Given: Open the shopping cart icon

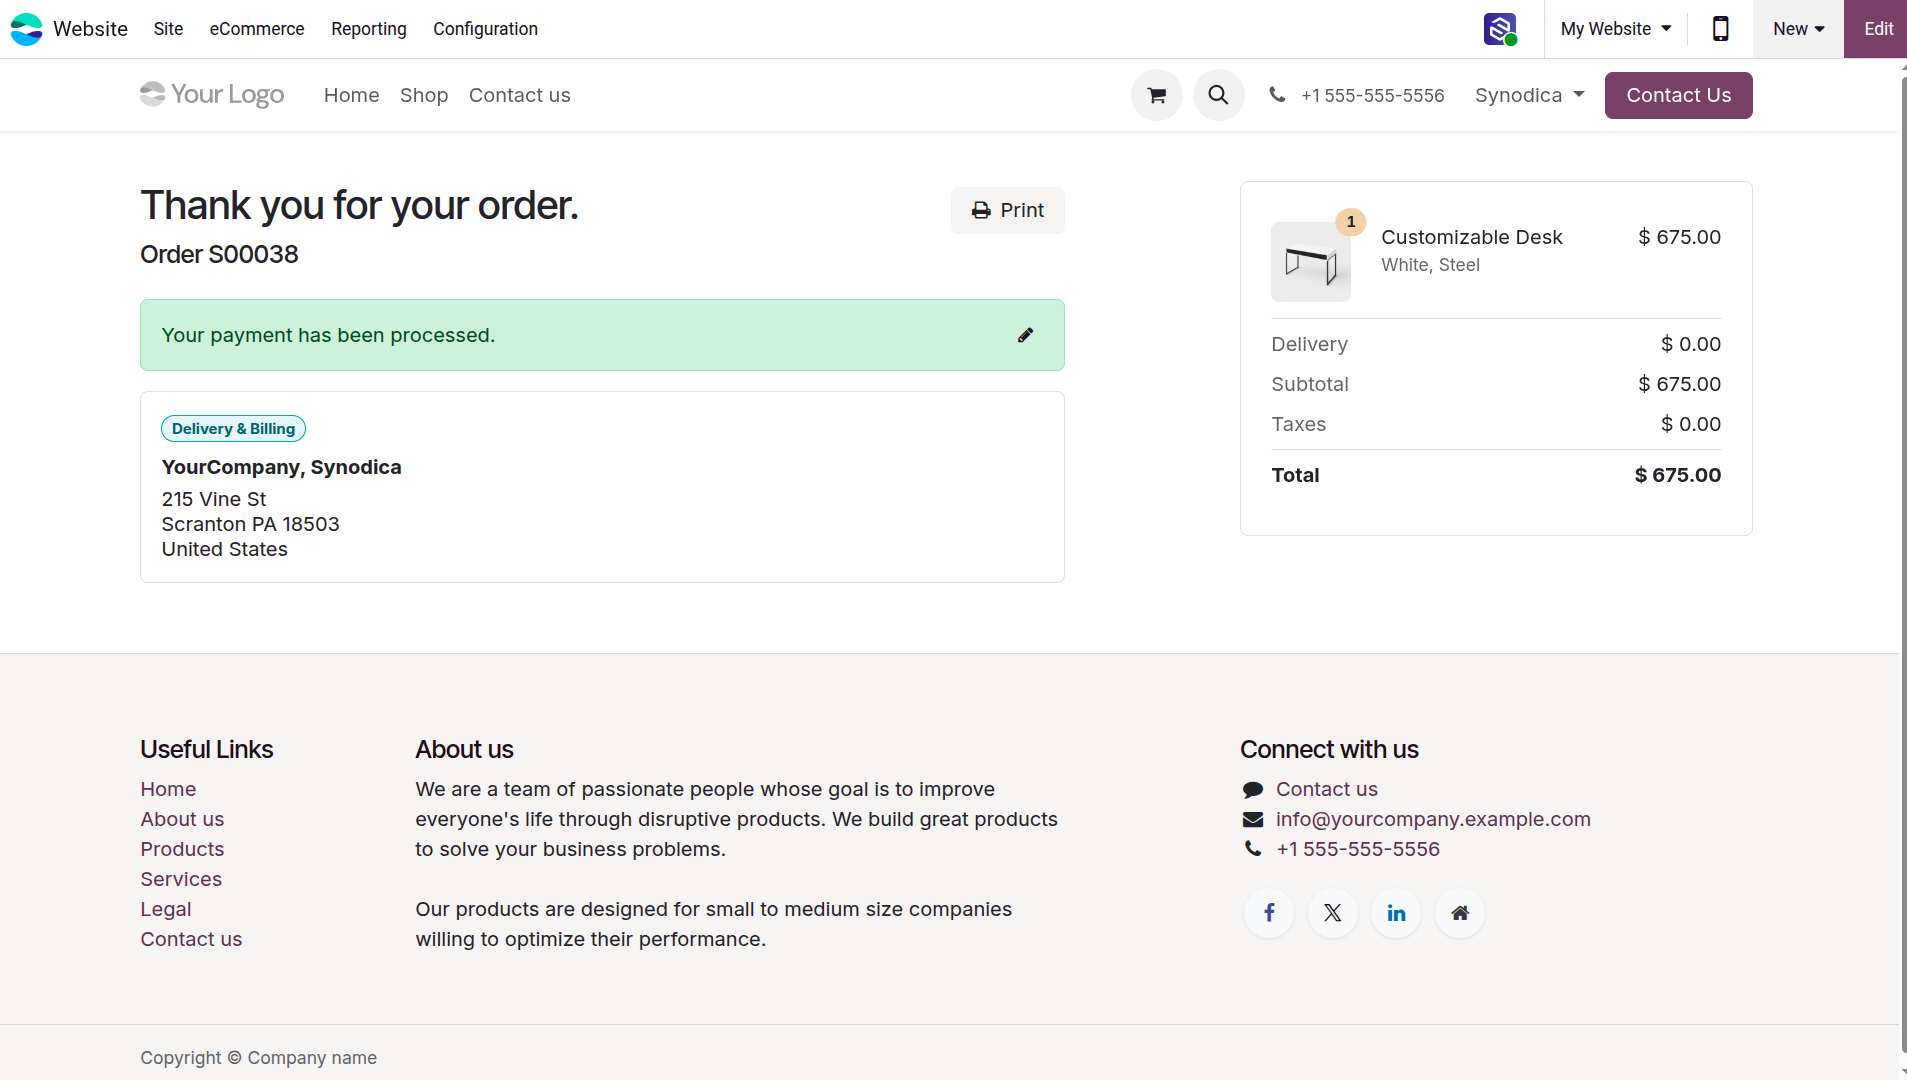Looking at the screenshot, I should (1157, 95).
